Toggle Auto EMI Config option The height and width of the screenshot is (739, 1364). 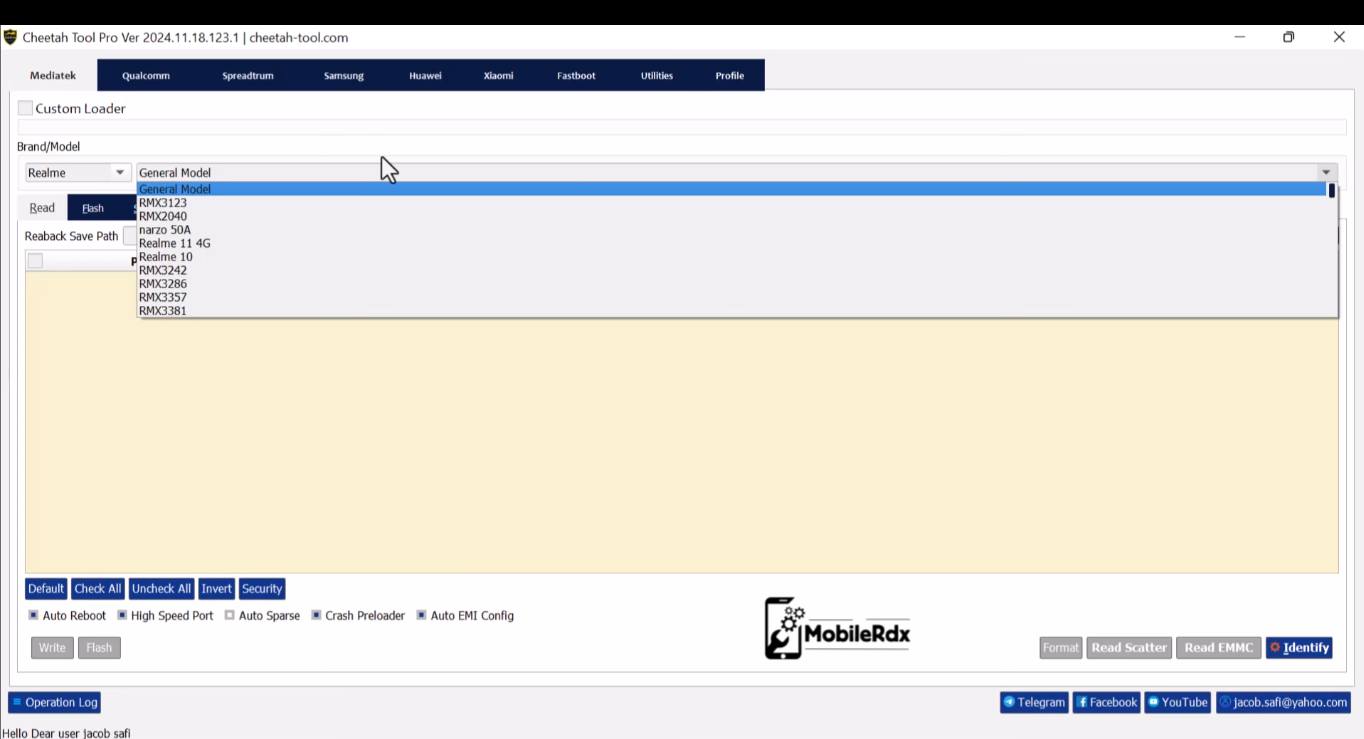pos(421,615)
